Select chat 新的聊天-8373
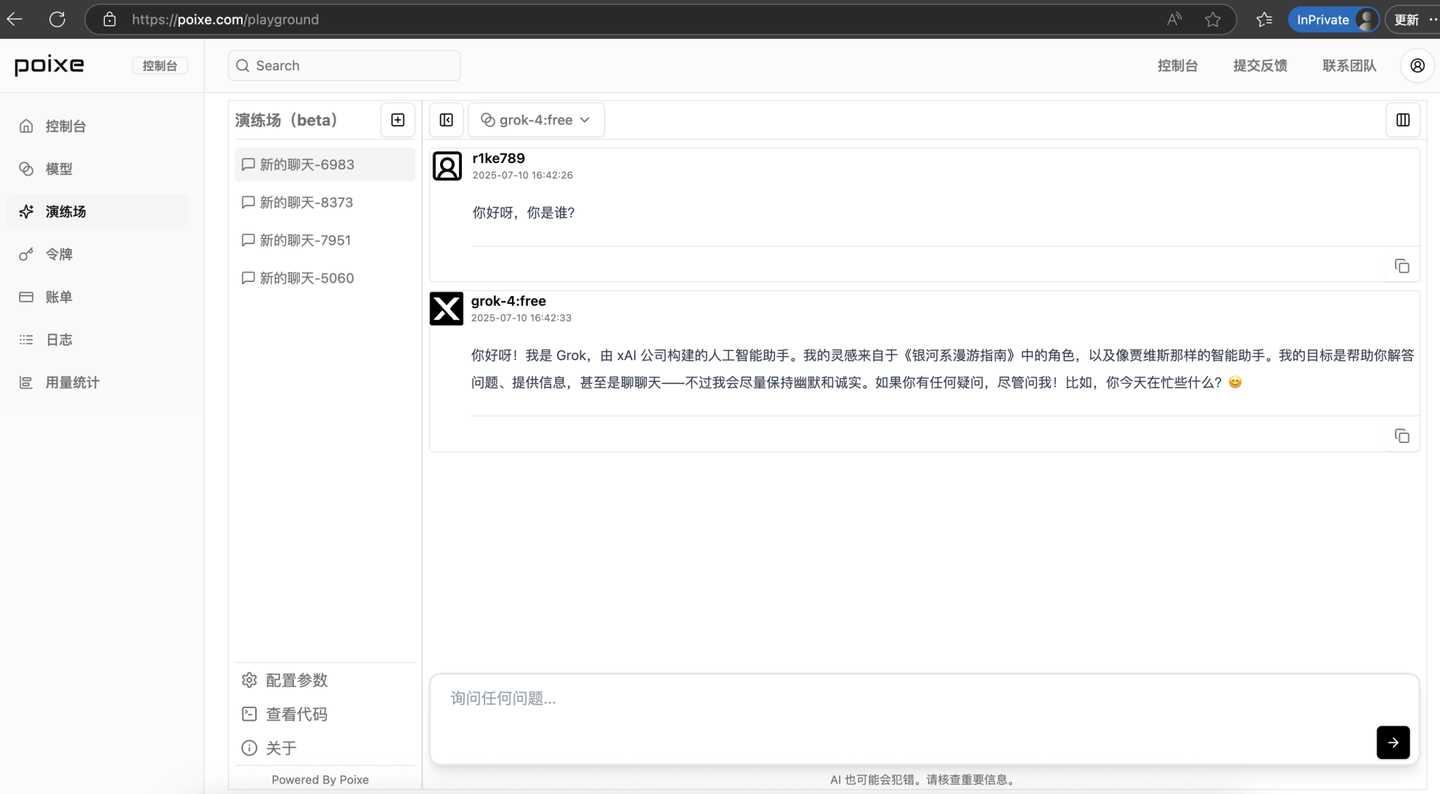 coord(325,202)
